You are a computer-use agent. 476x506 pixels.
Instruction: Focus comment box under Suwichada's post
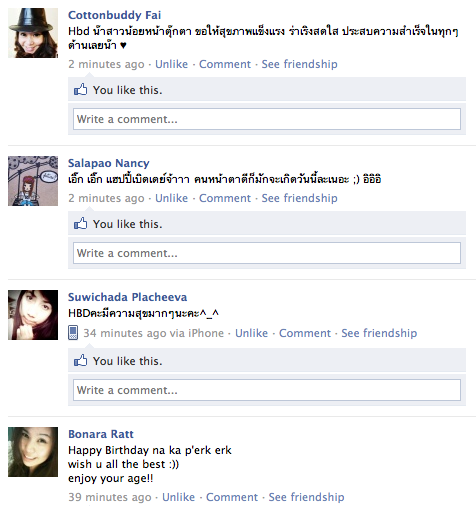(x=267, y=390)
